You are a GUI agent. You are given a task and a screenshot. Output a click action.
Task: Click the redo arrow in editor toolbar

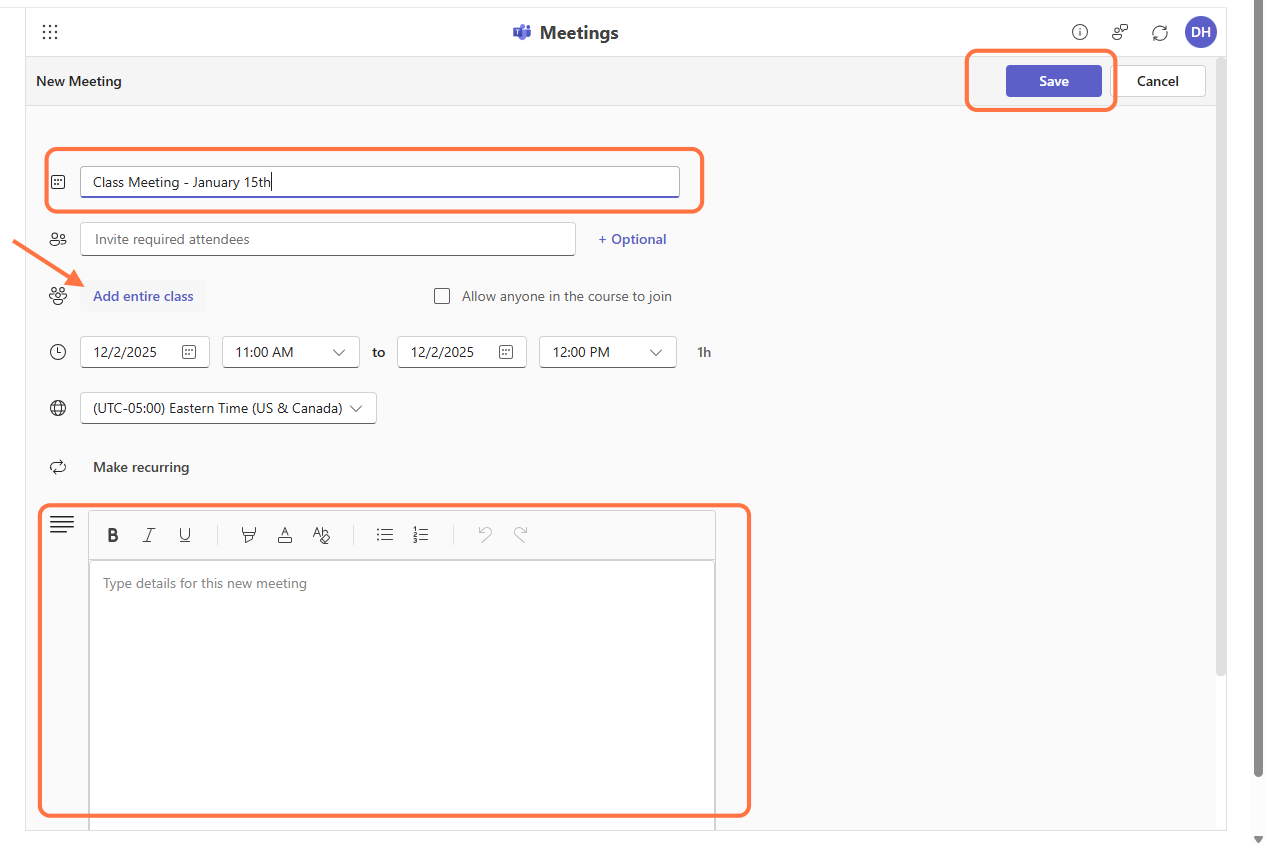point(521,535)
